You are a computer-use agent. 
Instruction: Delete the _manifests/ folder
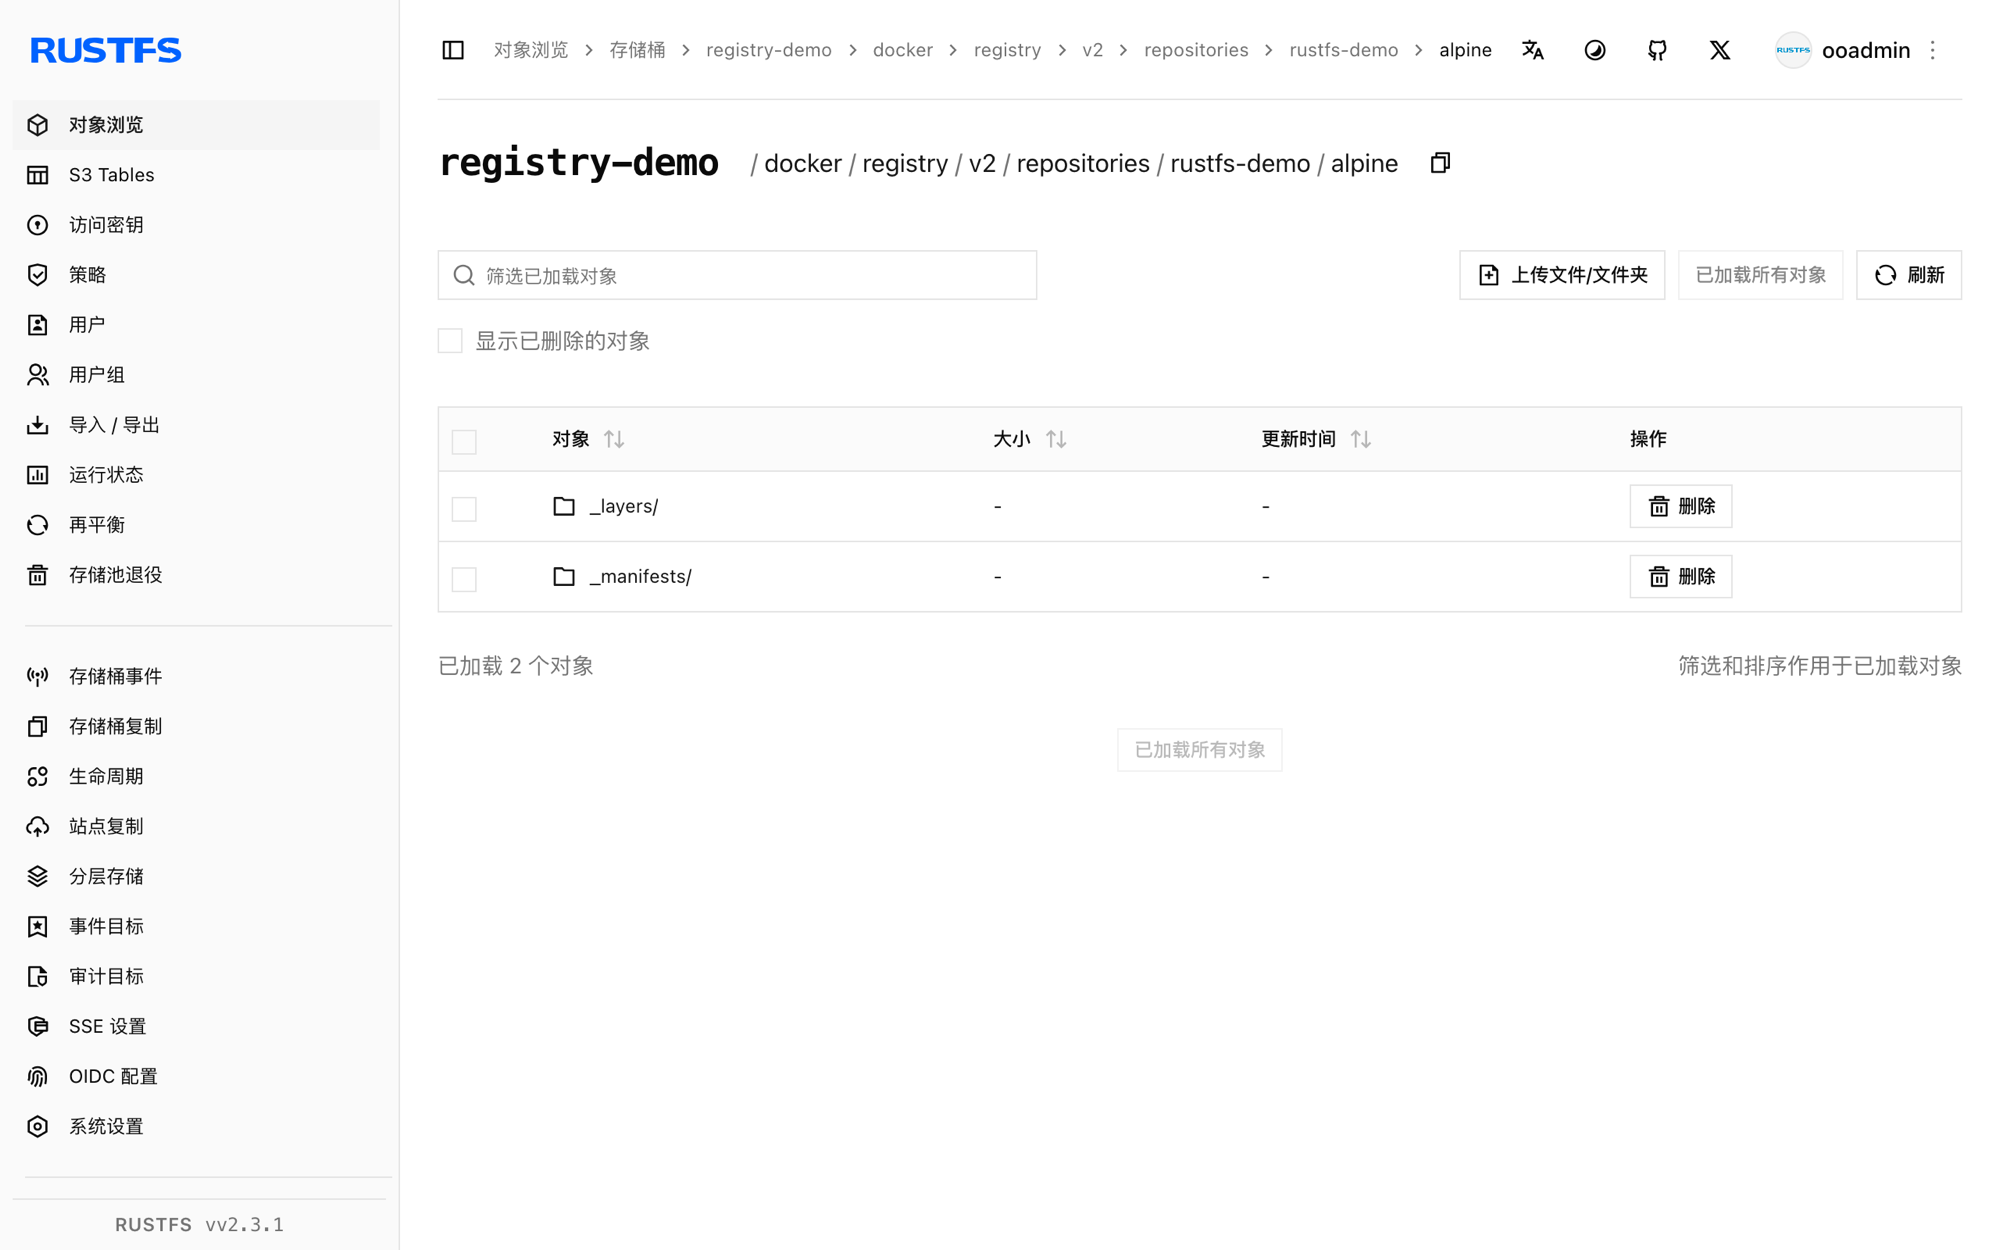click(1681, 577)
